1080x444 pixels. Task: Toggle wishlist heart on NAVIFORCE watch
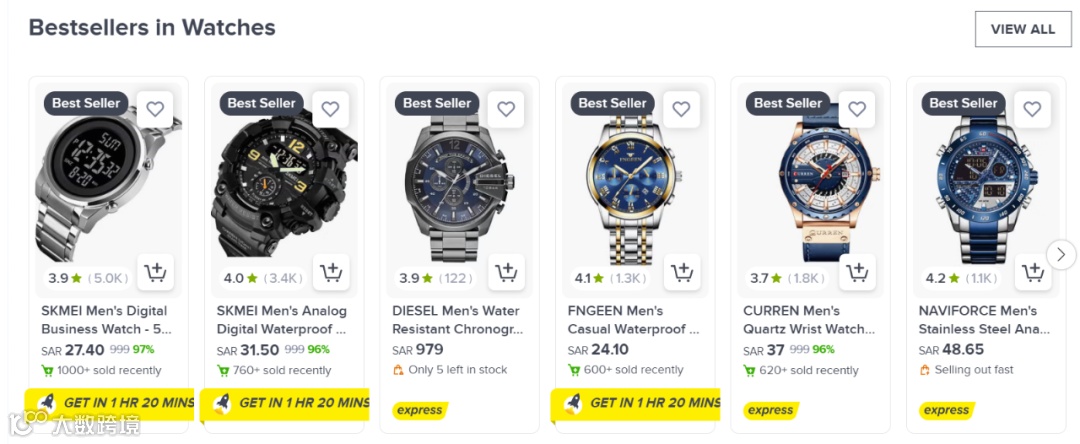pyautogui.click(x=1033, y=109)
